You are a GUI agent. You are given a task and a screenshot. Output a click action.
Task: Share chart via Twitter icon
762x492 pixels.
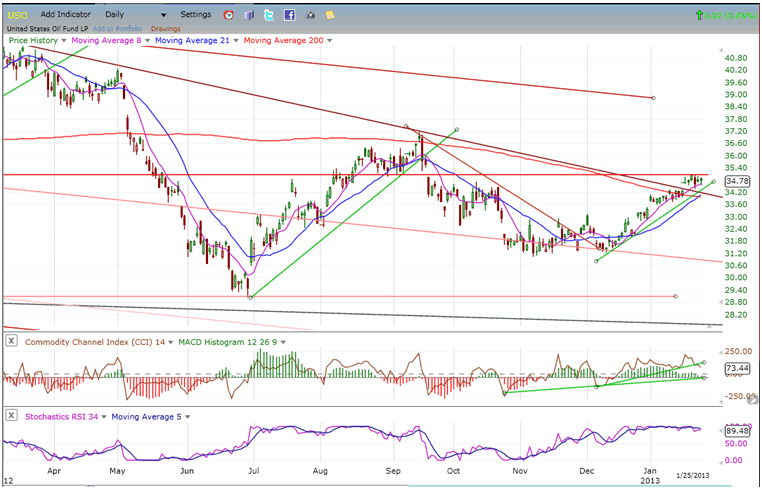269,15
